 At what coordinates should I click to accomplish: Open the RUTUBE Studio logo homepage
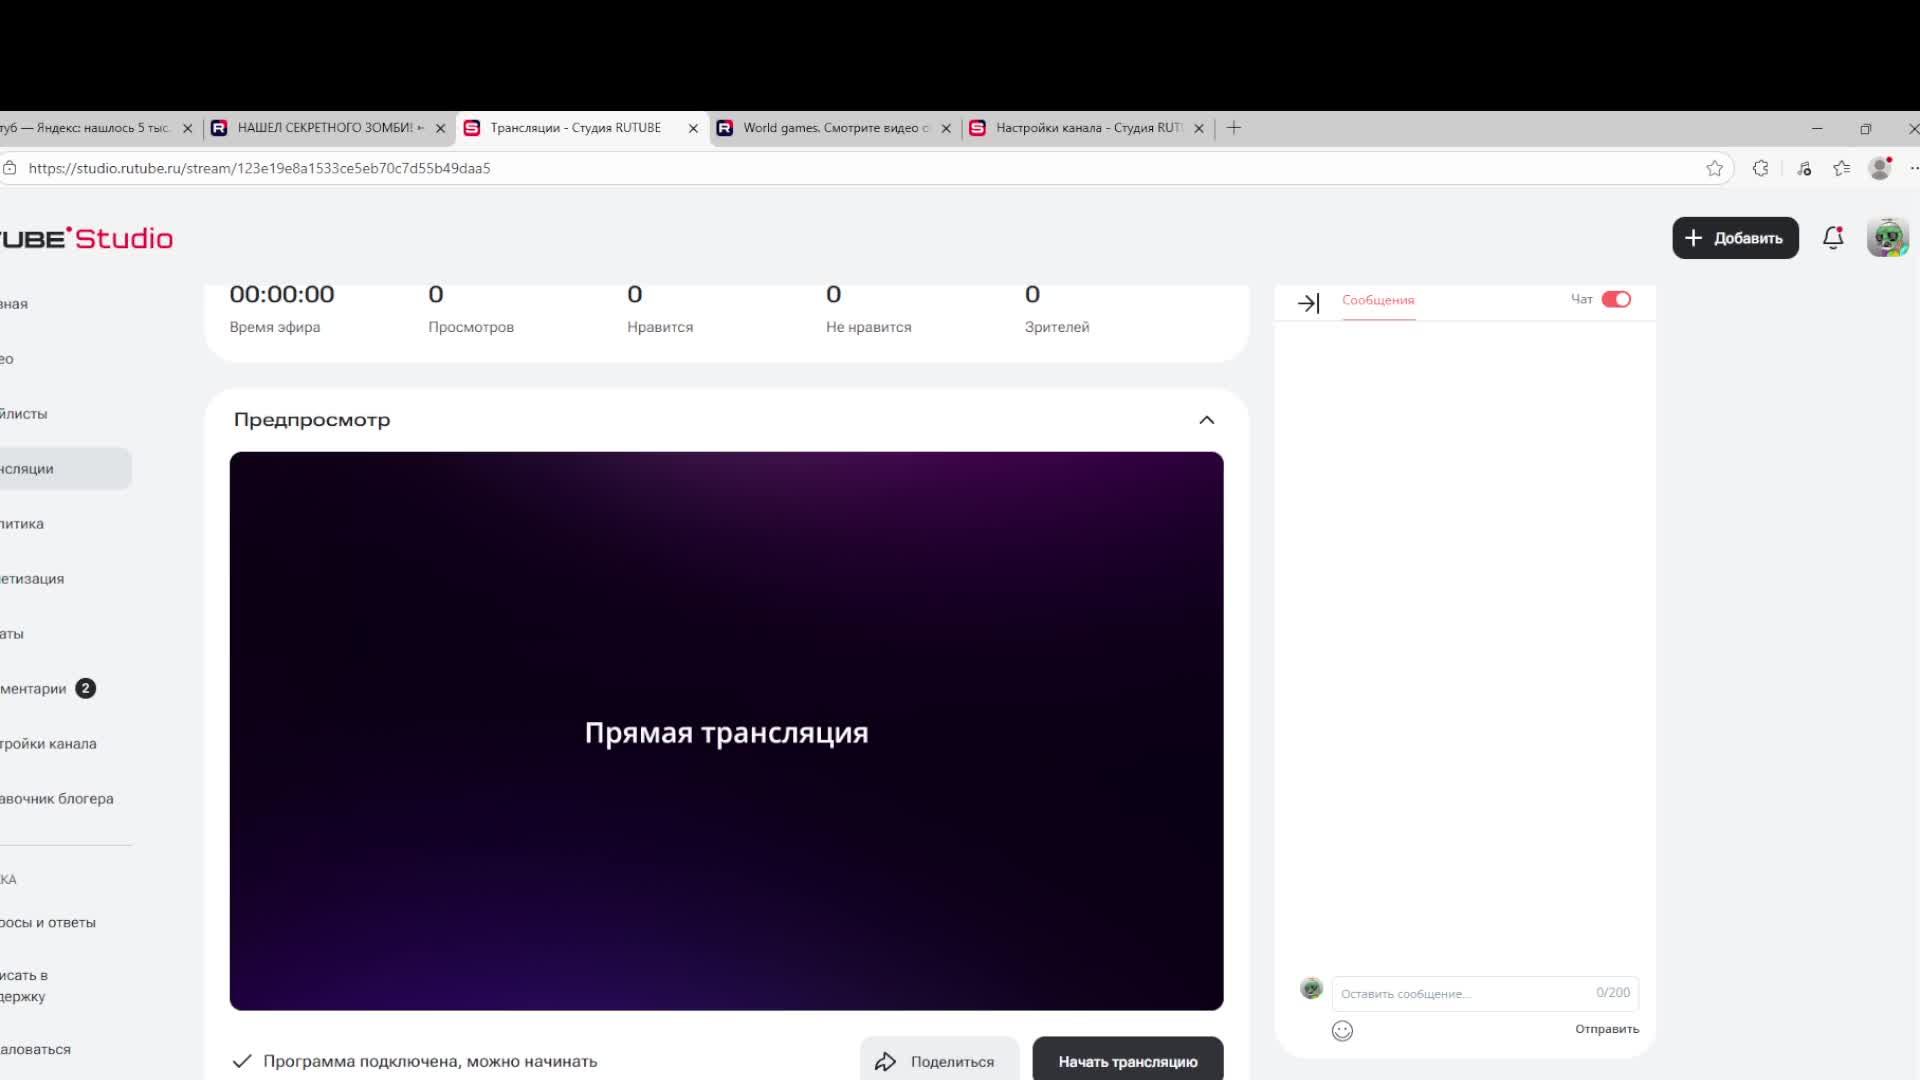click(x=85, y=238)
